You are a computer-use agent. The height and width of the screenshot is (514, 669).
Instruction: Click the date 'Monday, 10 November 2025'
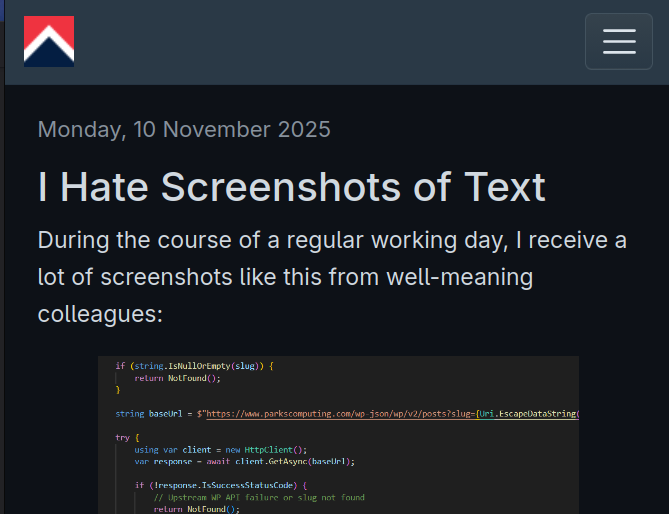(184, 129)
